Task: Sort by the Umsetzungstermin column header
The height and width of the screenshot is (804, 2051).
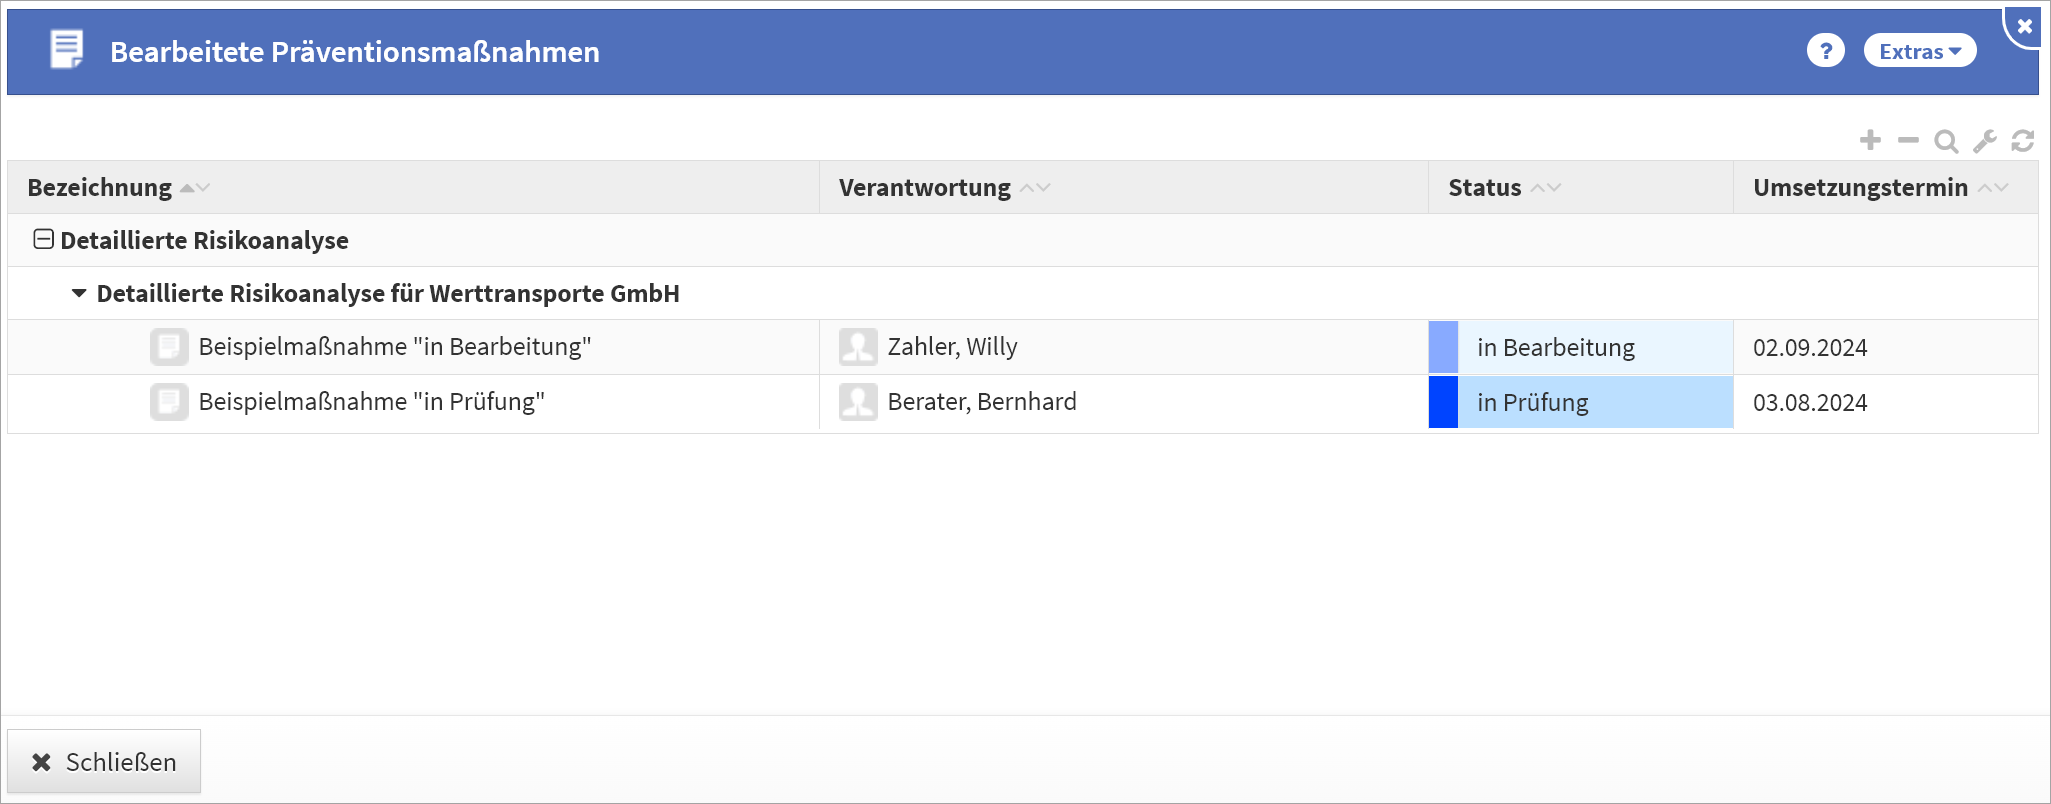Action: pos(1860,188)
